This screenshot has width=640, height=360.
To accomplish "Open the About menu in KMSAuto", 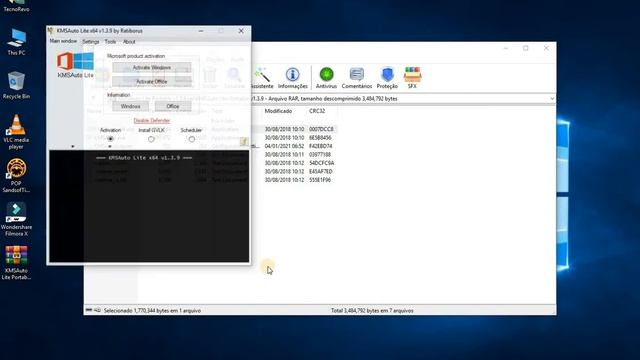I will (x=129, y=42).
